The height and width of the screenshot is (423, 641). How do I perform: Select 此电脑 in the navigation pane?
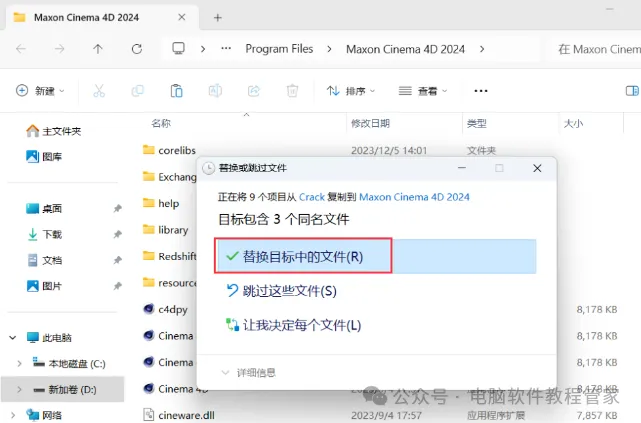49,338
